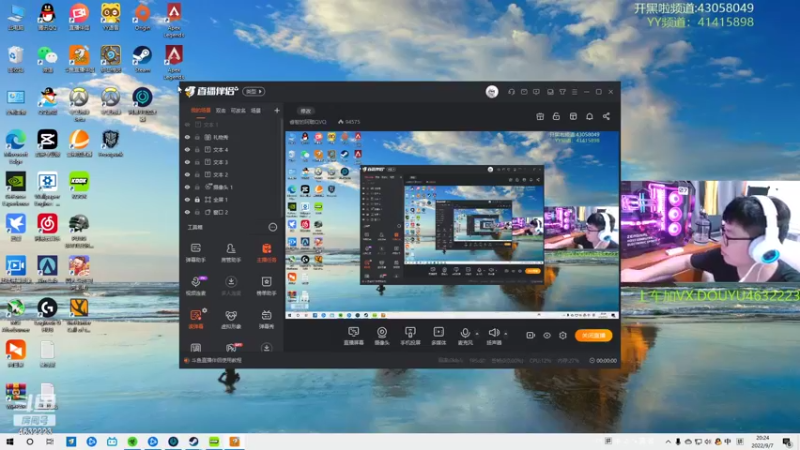This screenshot has width=800, height=450.
Task: Select the KOOK desktop shortcut
Action: [x=79, y=185]
